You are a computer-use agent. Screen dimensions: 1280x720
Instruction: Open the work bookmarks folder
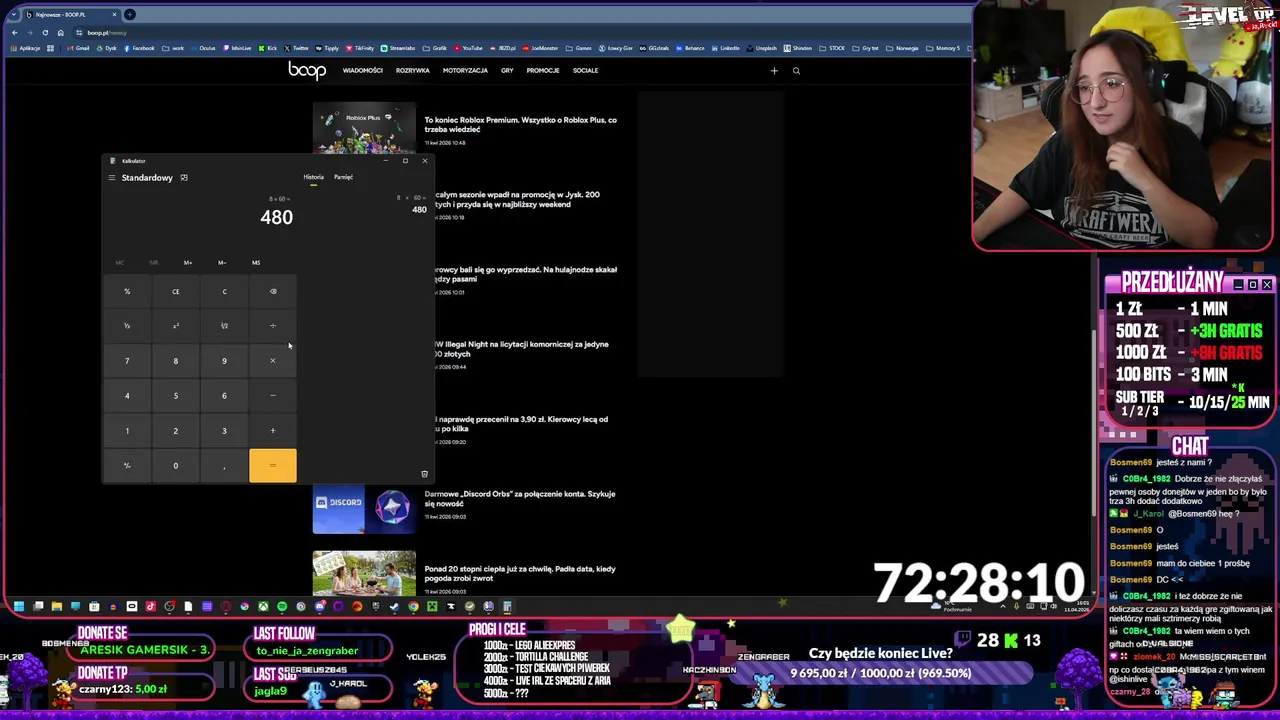[x=173, y=48]
